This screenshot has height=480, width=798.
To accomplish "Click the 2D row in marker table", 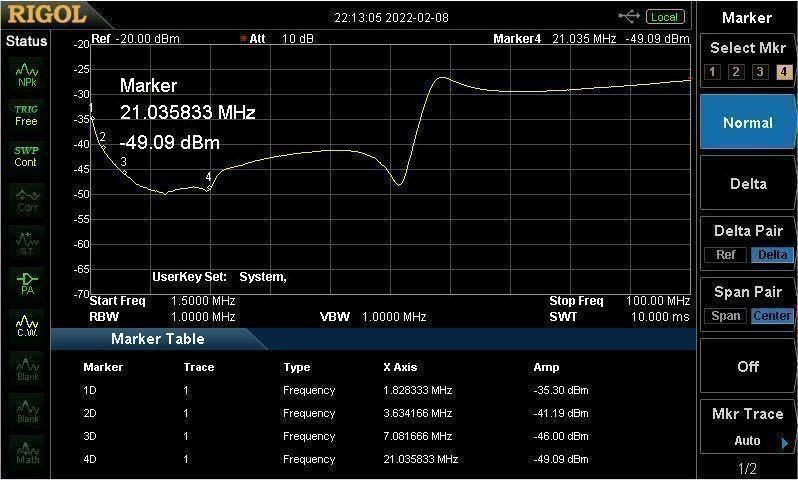I will [336, 413].
